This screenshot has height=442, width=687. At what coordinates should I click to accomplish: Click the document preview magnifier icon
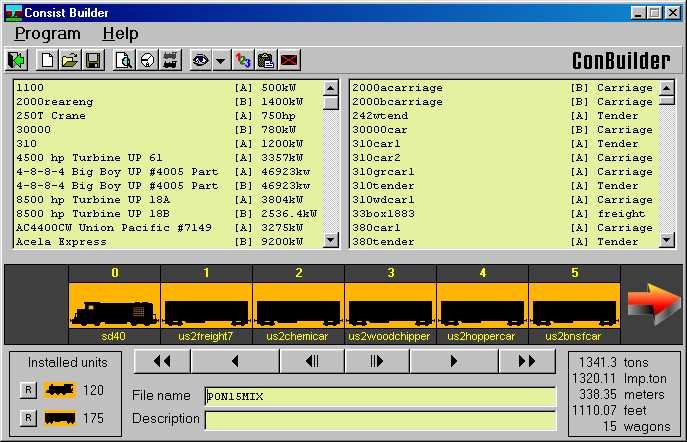point(124,60)
